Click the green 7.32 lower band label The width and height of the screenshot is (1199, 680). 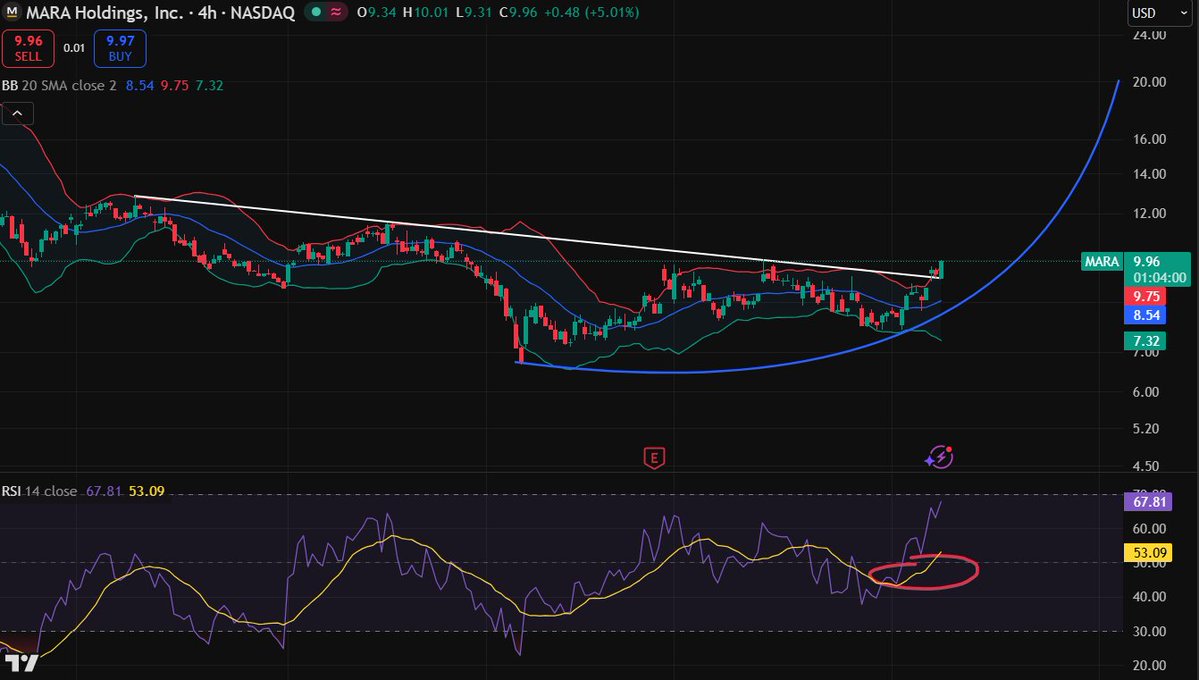click(1145, 341)
